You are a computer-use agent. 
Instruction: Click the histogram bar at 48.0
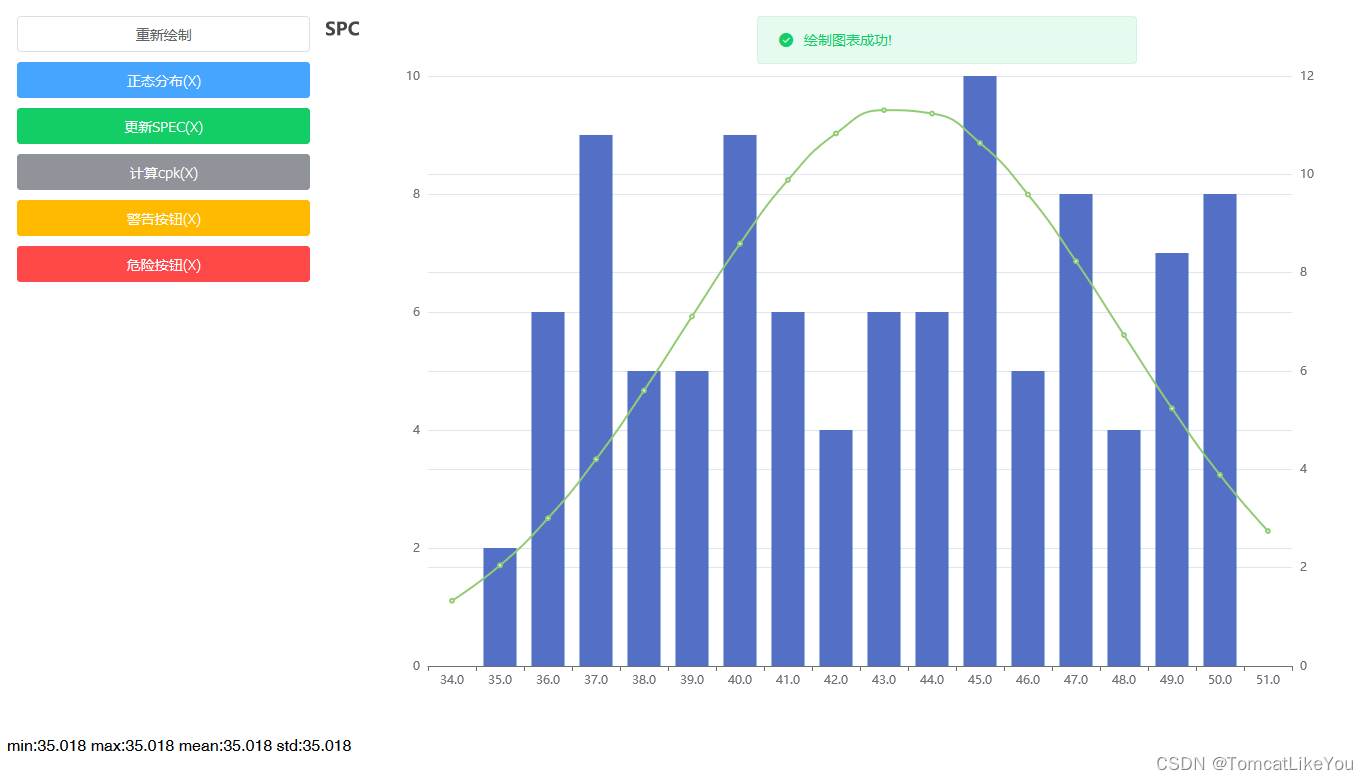coord(1124,548)
